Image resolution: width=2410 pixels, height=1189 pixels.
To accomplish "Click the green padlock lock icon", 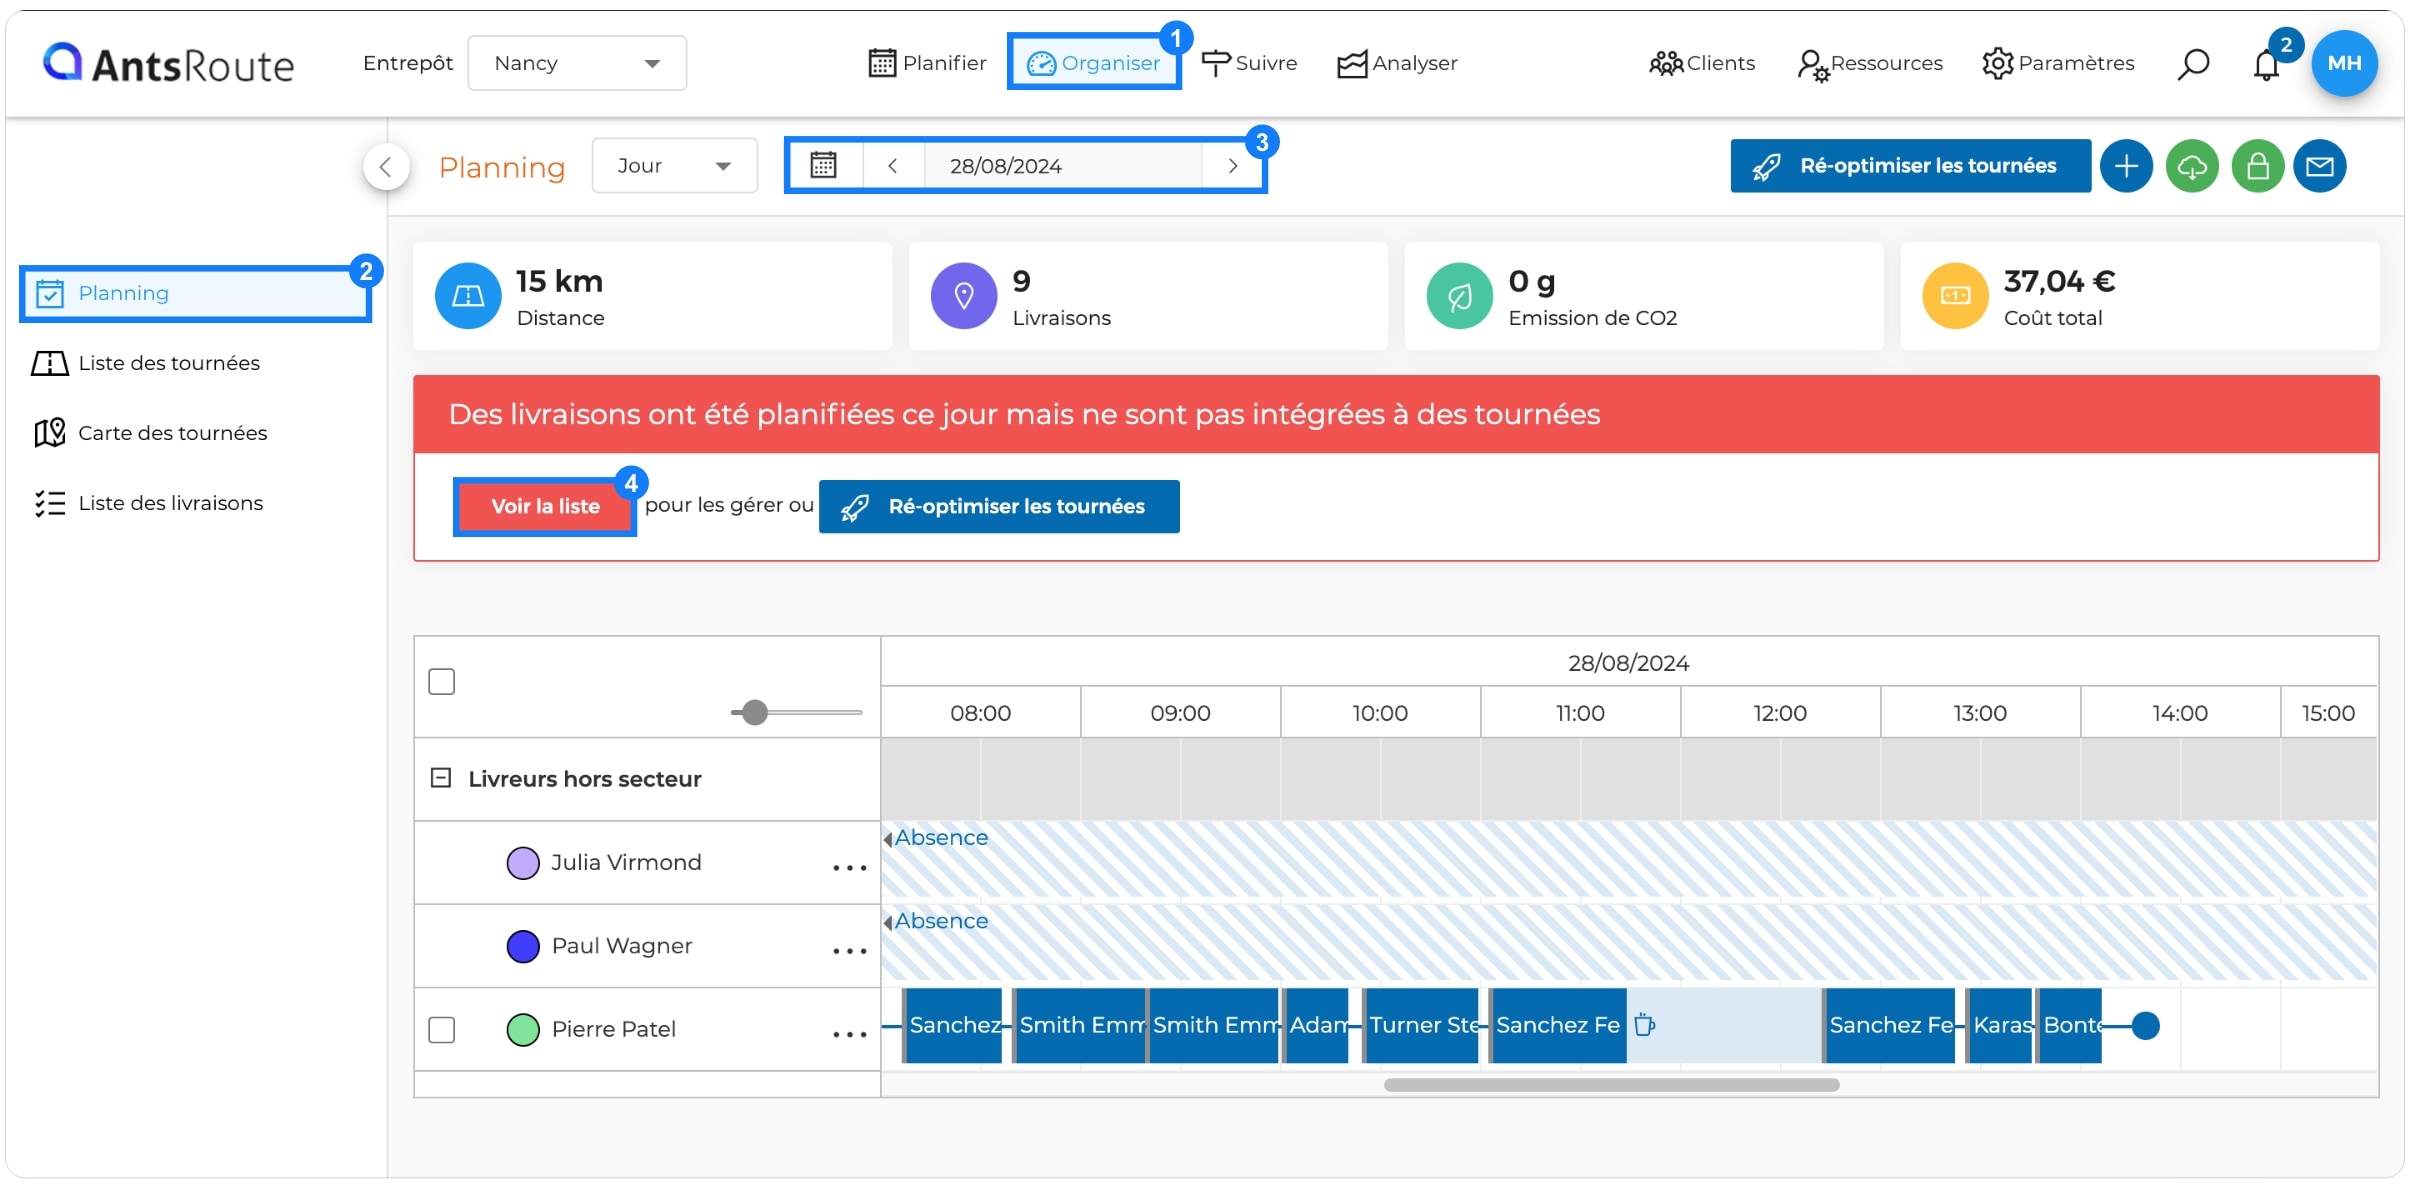I will click(x=2258, y=166).
